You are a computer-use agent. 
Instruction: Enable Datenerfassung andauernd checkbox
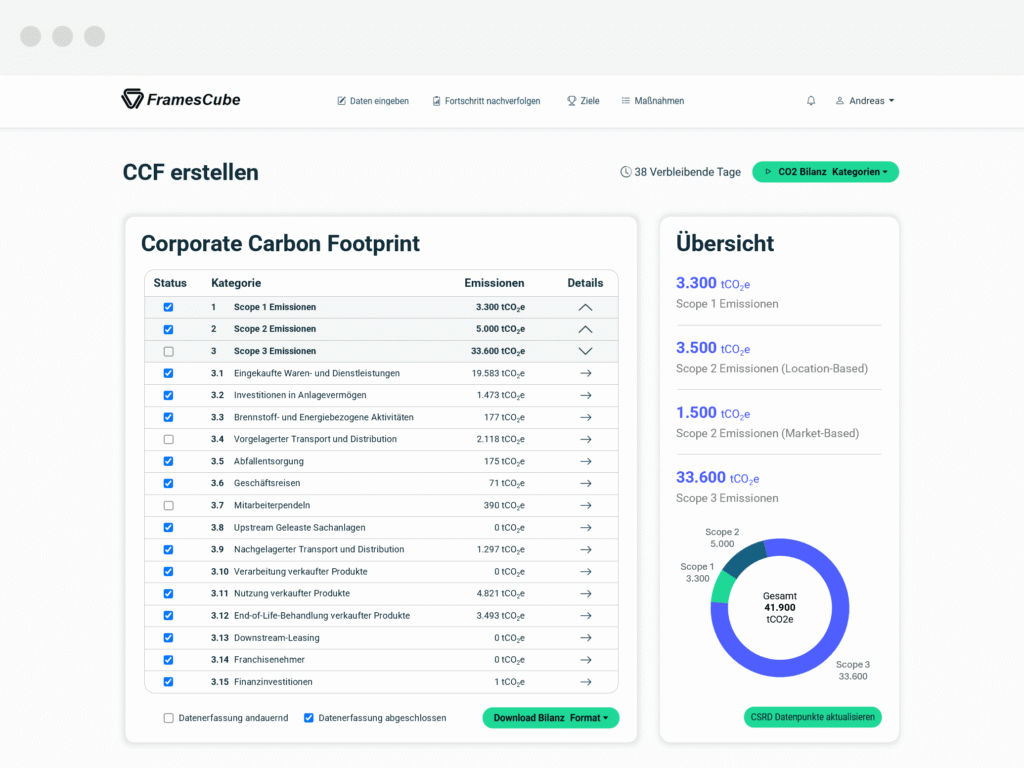168,718
